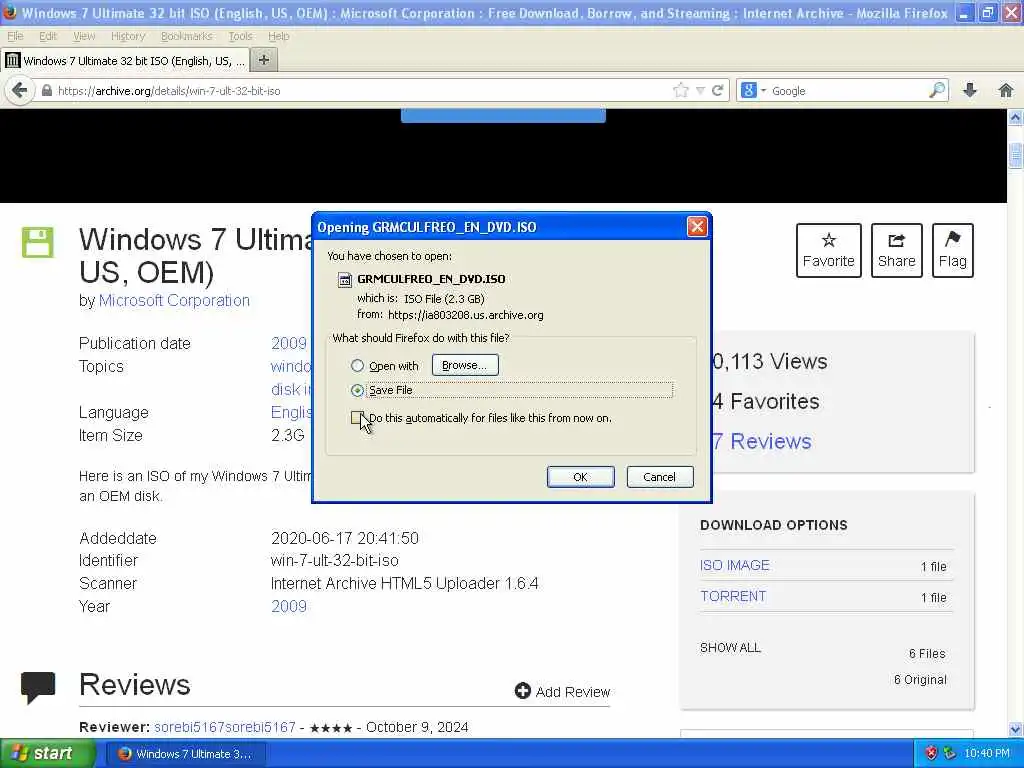
Task: Open the File menu
Action: pyautogui.click(x=15, y=36)
